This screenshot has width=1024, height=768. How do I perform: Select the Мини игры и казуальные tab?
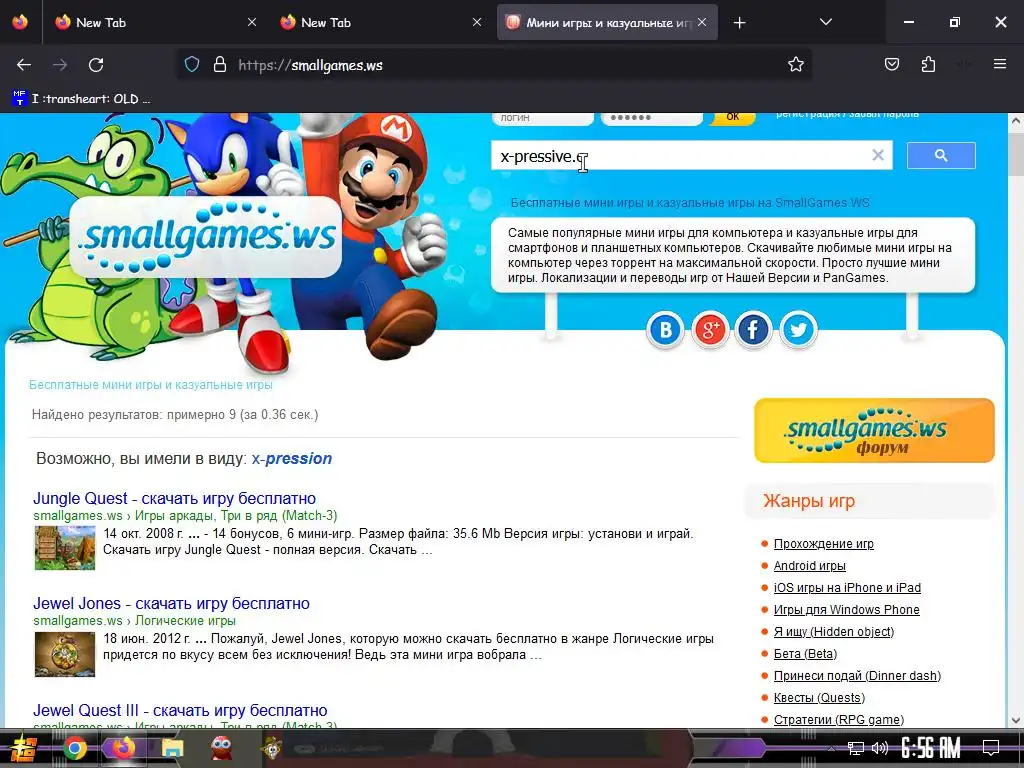pos(607,22)
